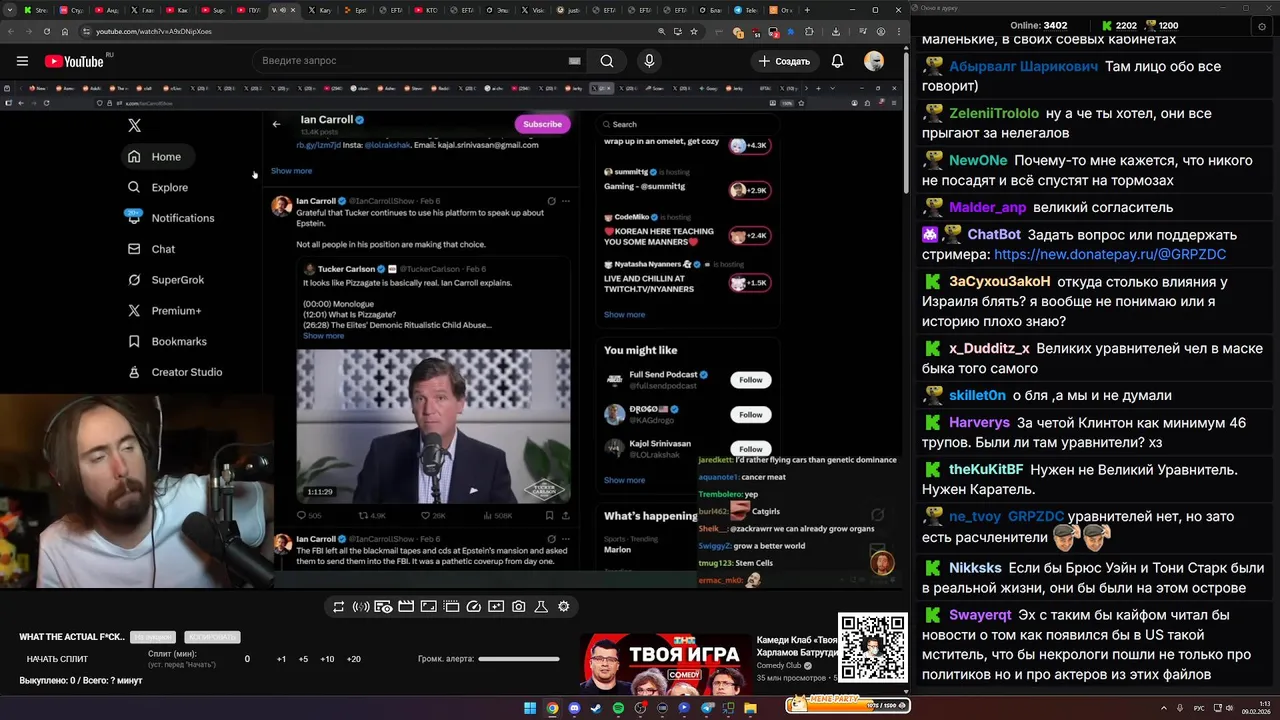Screen dimensions: 1280x720
Task: Click the aspect-ratio frame icon in player toolbar
Action: tap(429, 607)
